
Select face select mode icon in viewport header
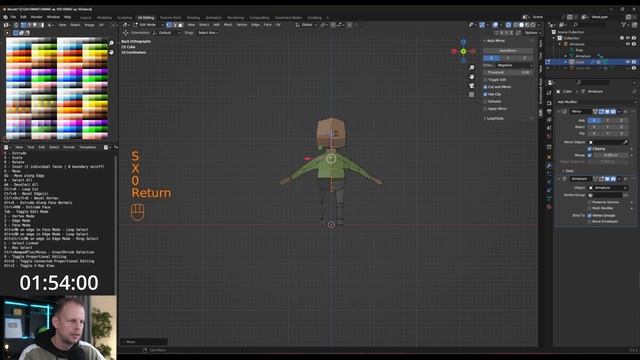[180, 25]
